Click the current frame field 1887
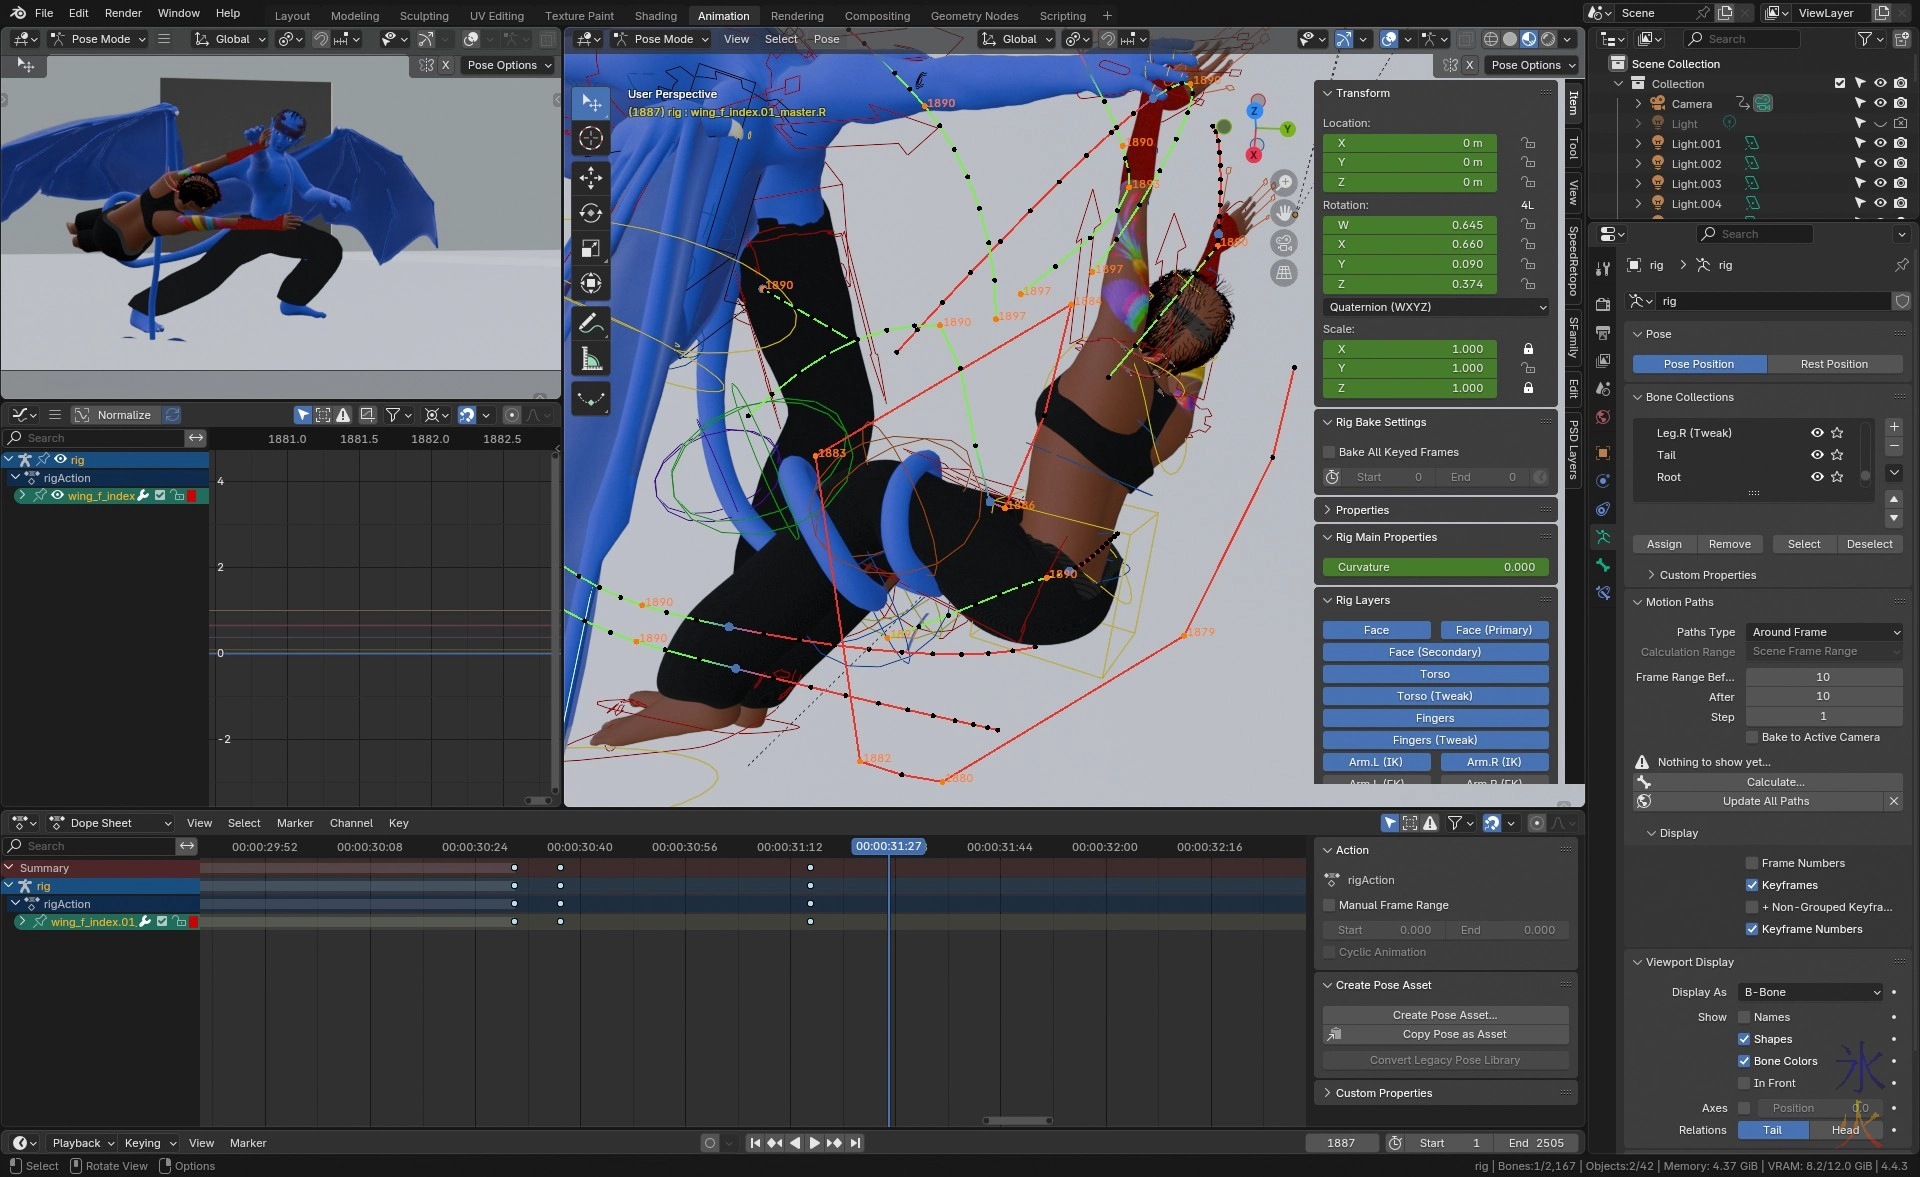 pos(1341,1143)
